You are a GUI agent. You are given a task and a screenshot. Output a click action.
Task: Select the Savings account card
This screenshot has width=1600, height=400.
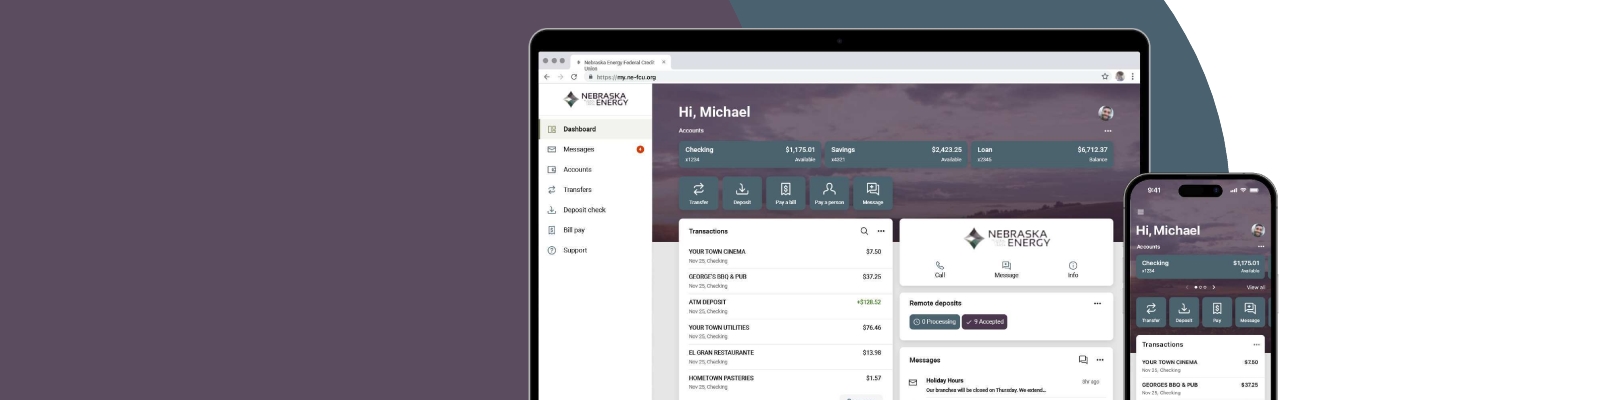[x=896, y=154]
